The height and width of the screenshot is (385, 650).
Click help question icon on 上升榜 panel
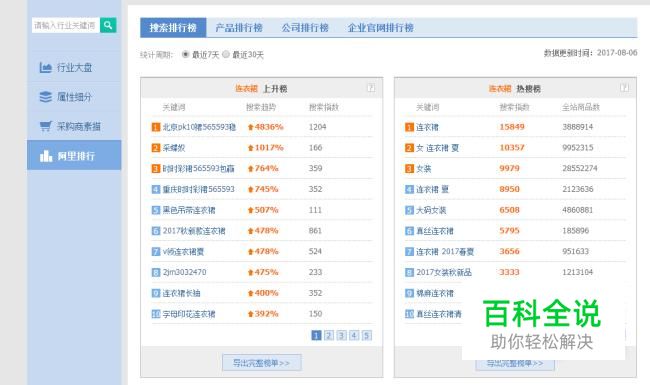click(x=371, y=88)
